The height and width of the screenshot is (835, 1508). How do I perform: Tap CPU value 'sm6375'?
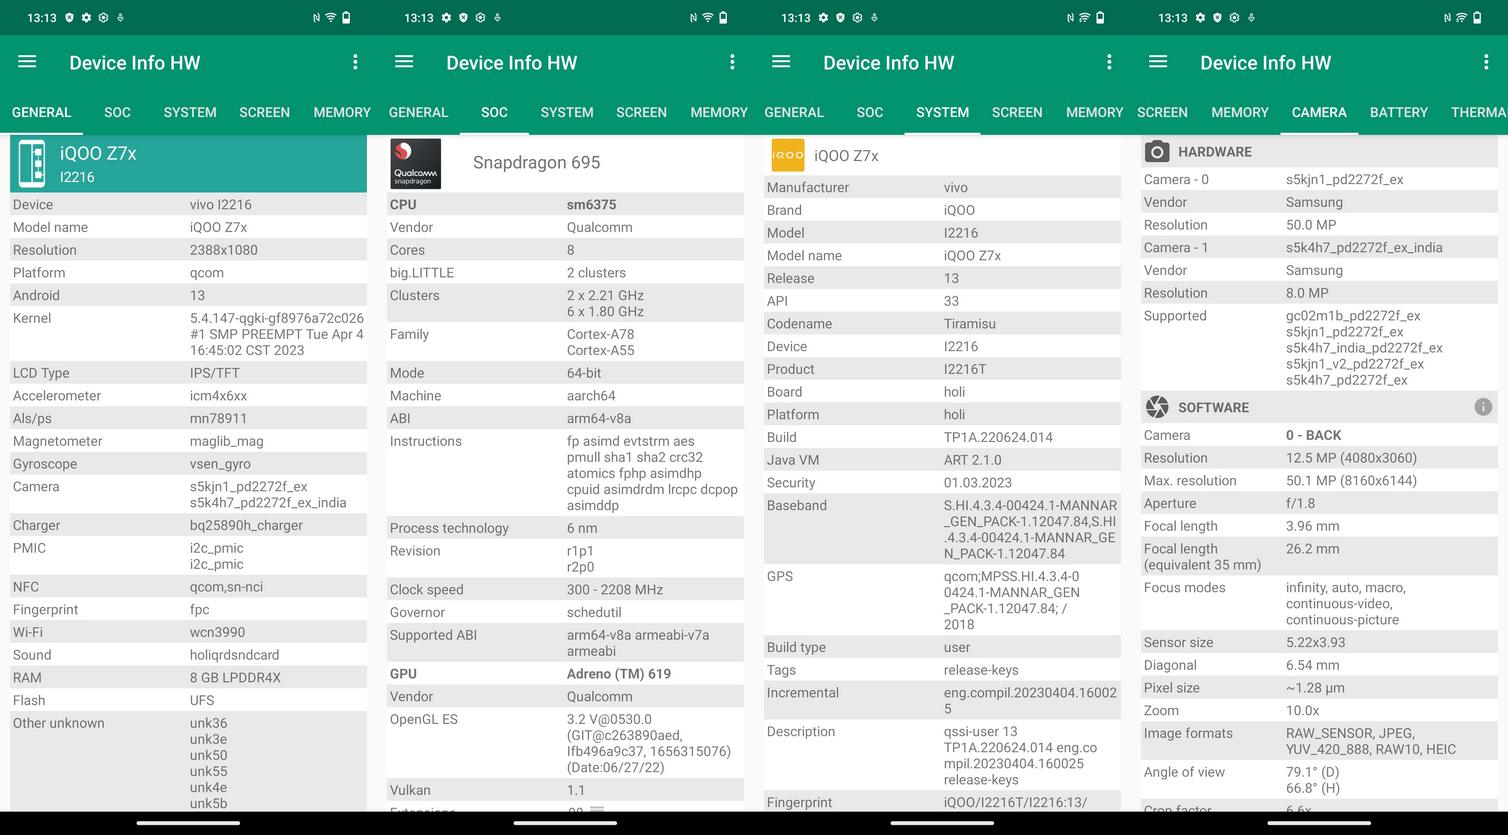(x=591, y=204)
